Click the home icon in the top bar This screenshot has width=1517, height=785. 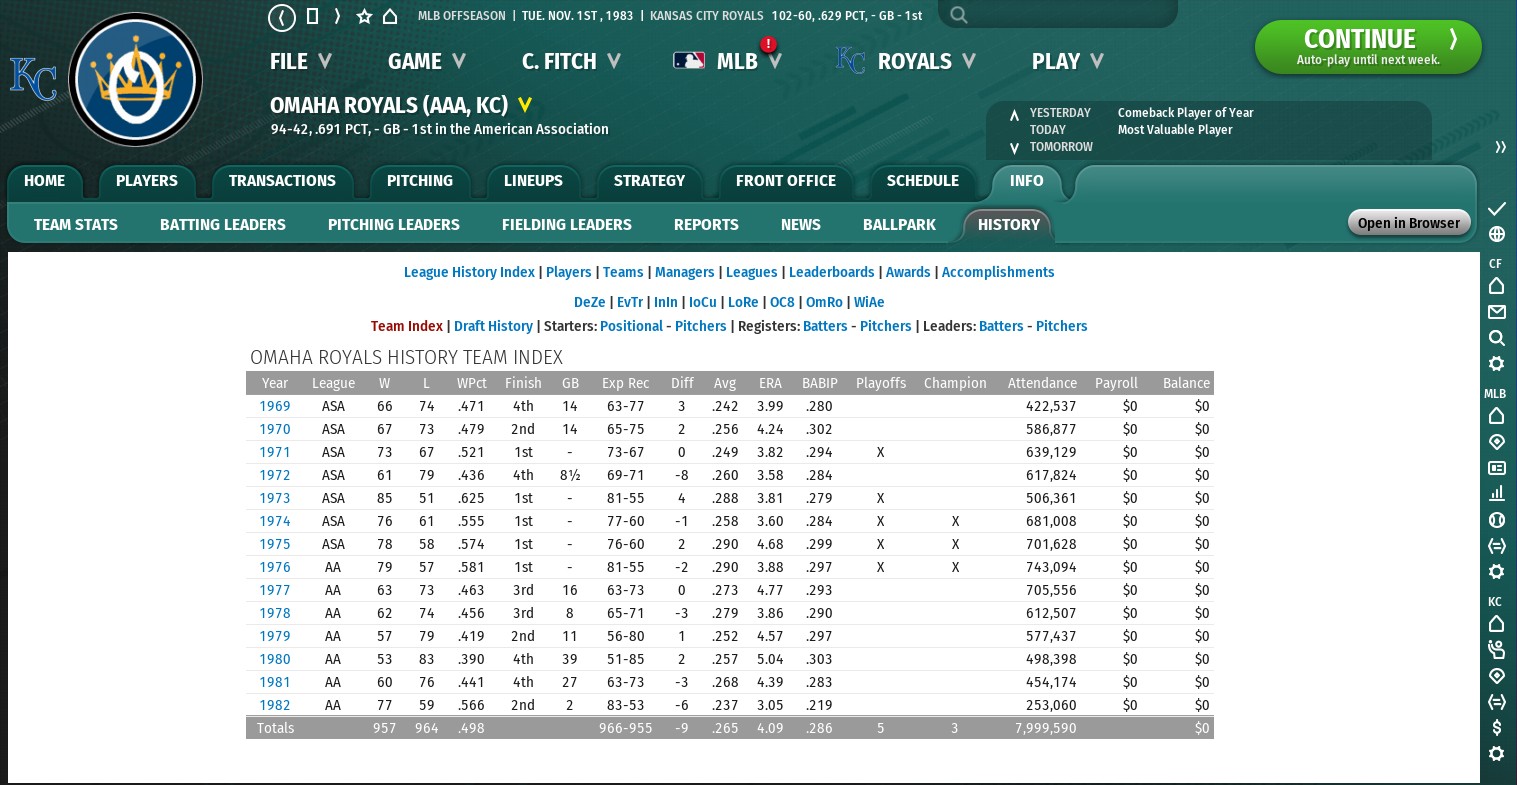[390, 16]
